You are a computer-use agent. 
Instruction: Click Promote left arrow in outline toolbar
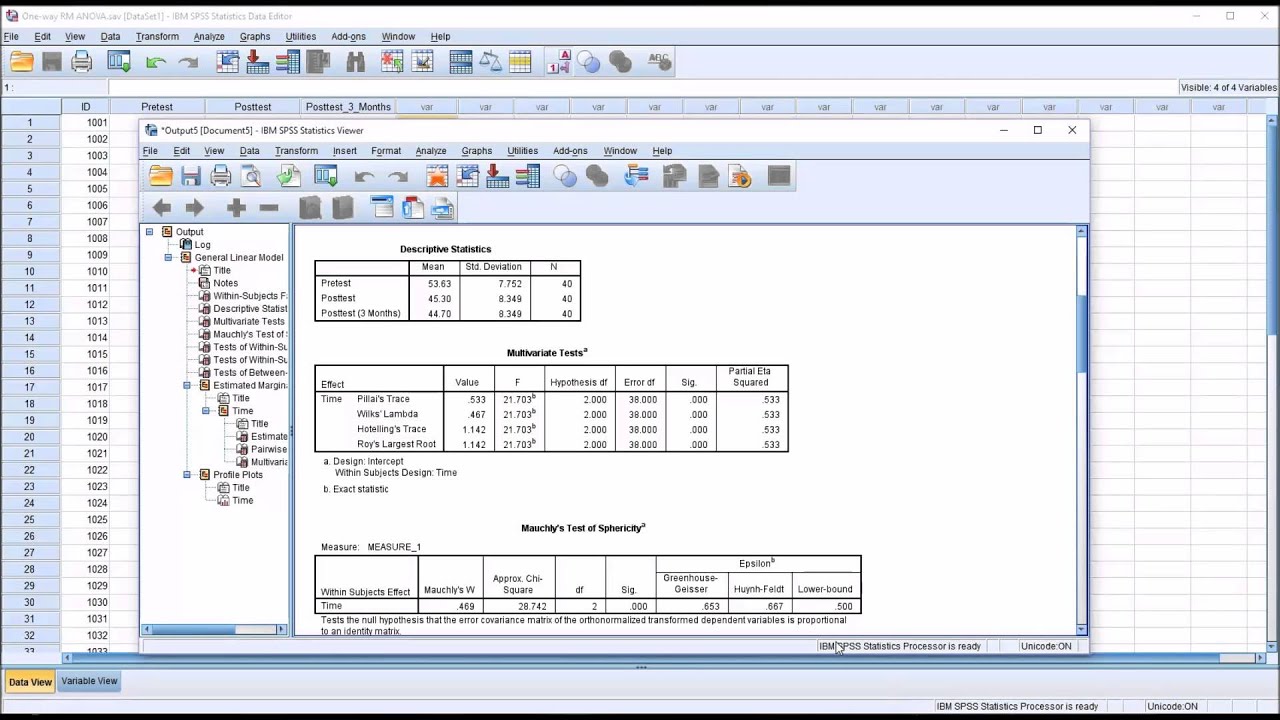pyautogui.click(x=162, y=207)
